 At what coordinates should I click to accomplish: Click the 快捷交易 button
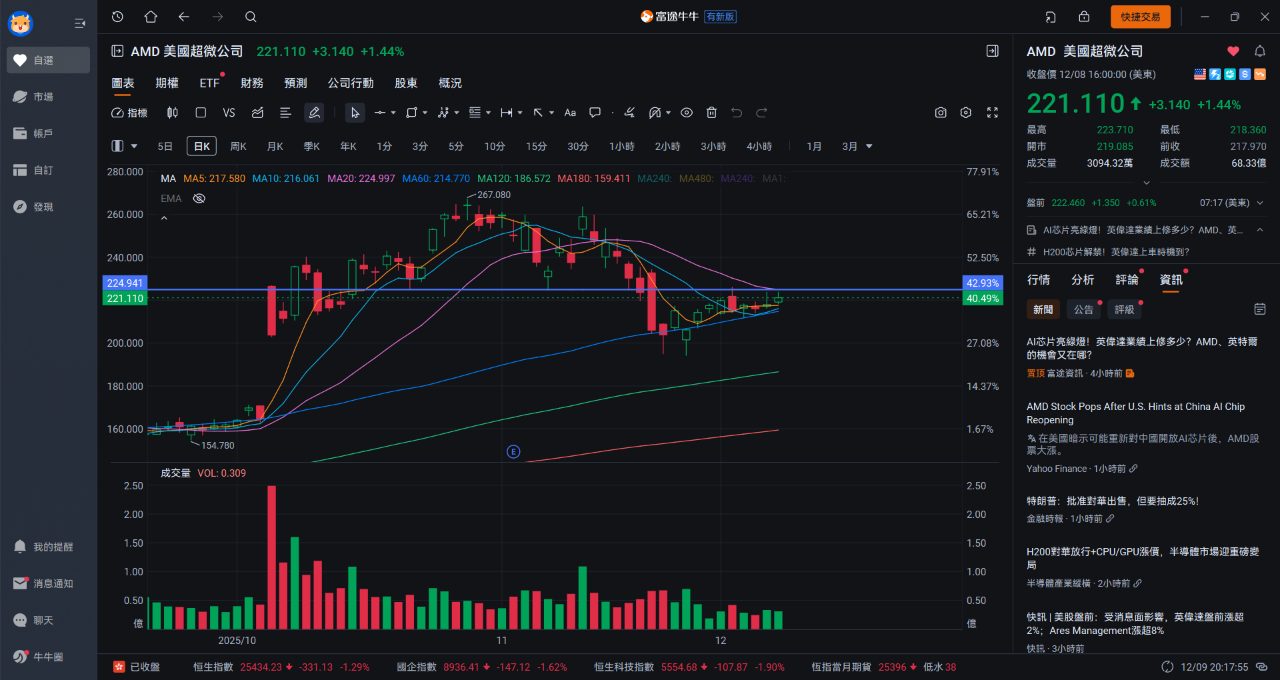click(1140, 16)
